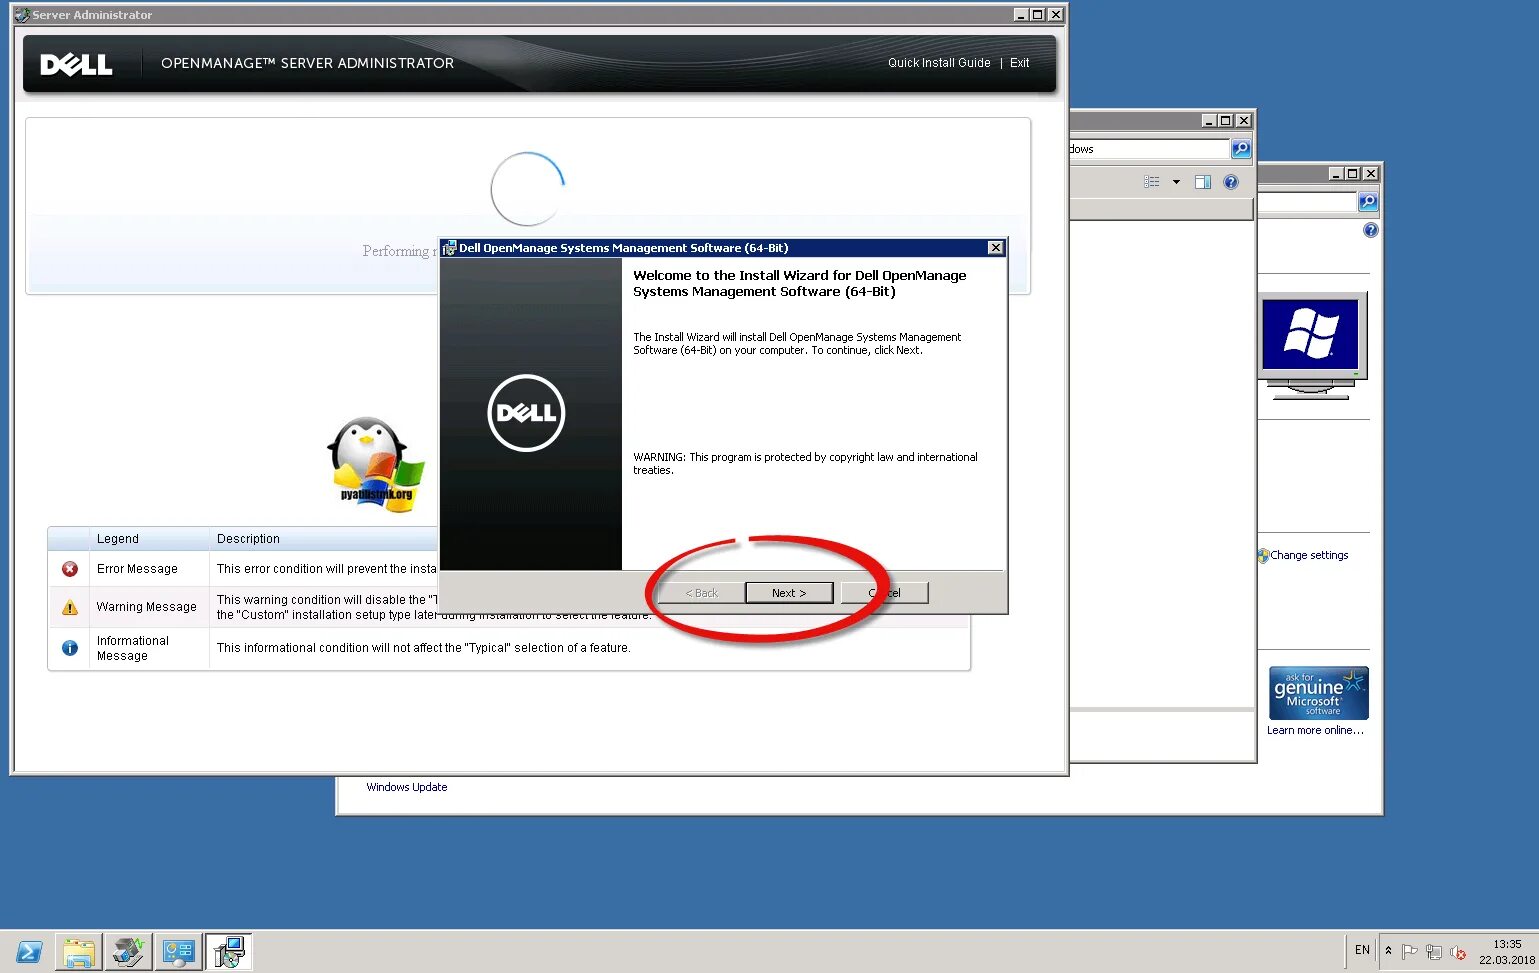
Task: Open the view options dropdown arrow
Action: pos(1176,182)
